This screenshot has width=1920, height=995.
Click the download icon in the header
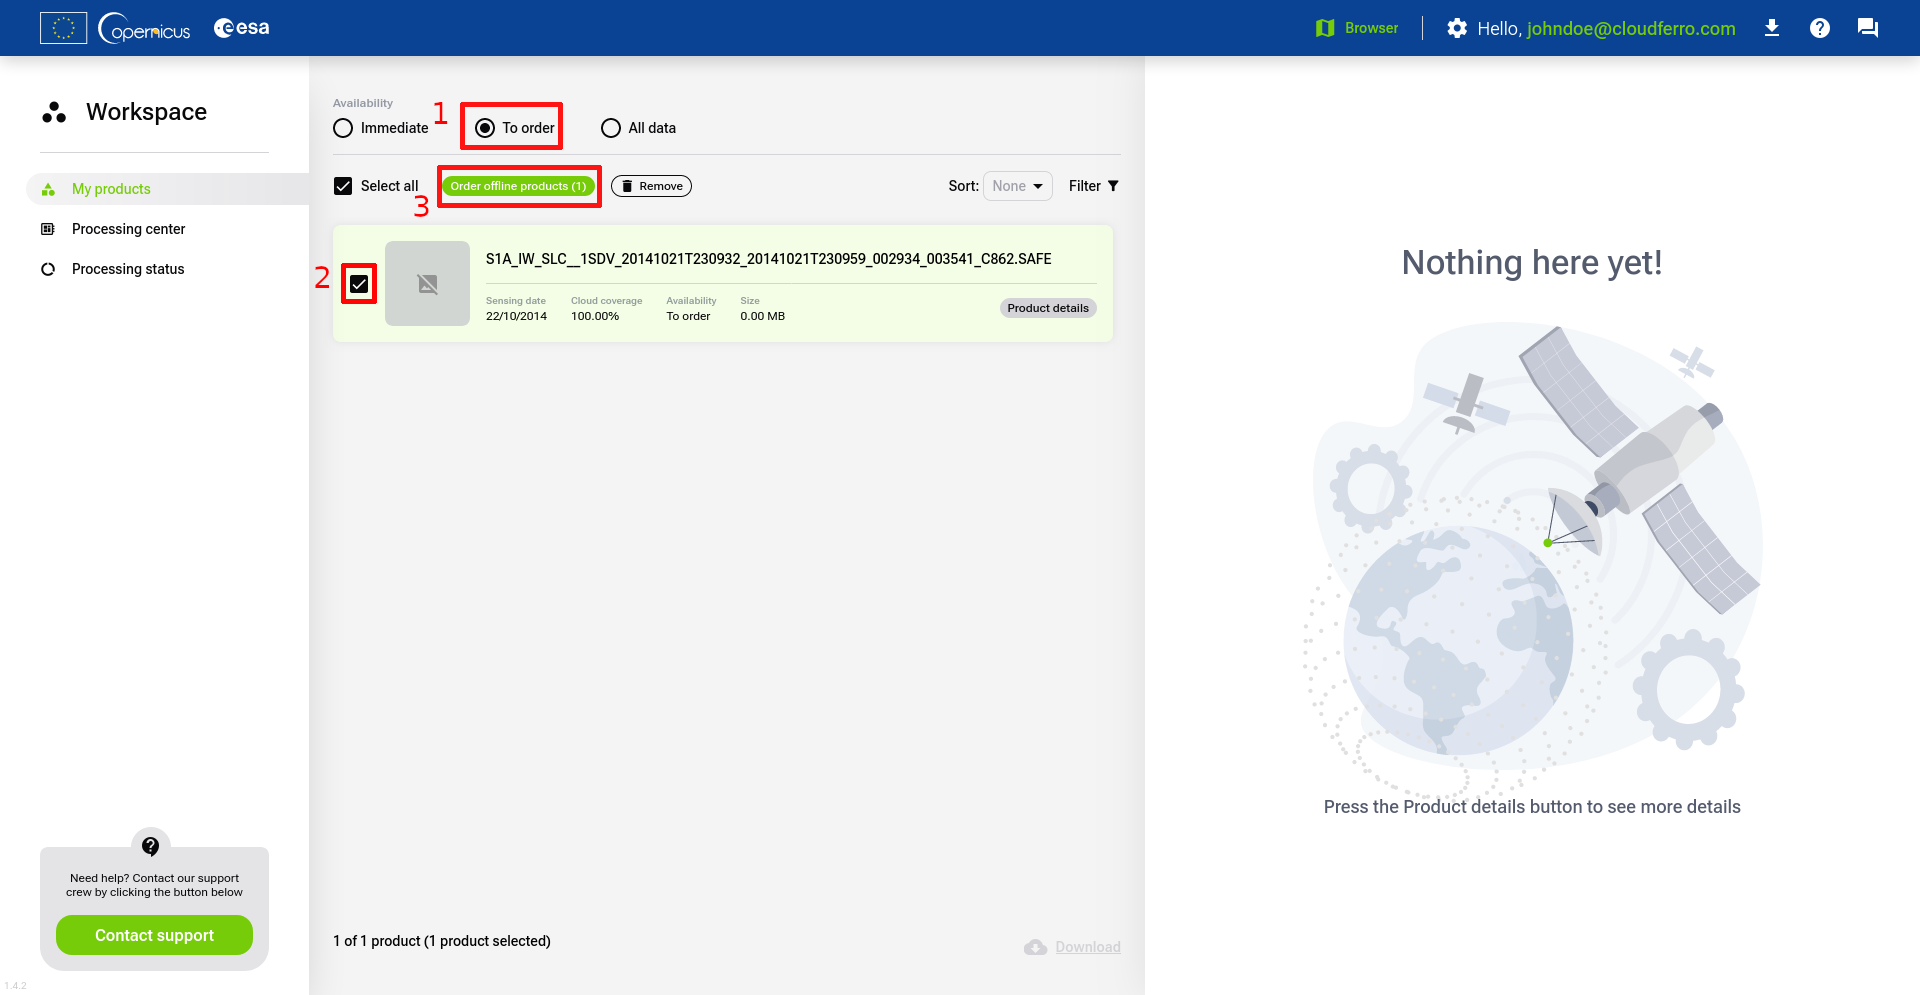click(x=1771, y=28)
